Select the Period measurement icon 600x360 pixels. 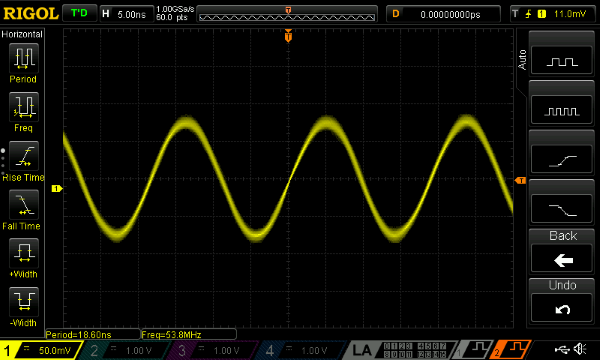[x=24, y=58]
